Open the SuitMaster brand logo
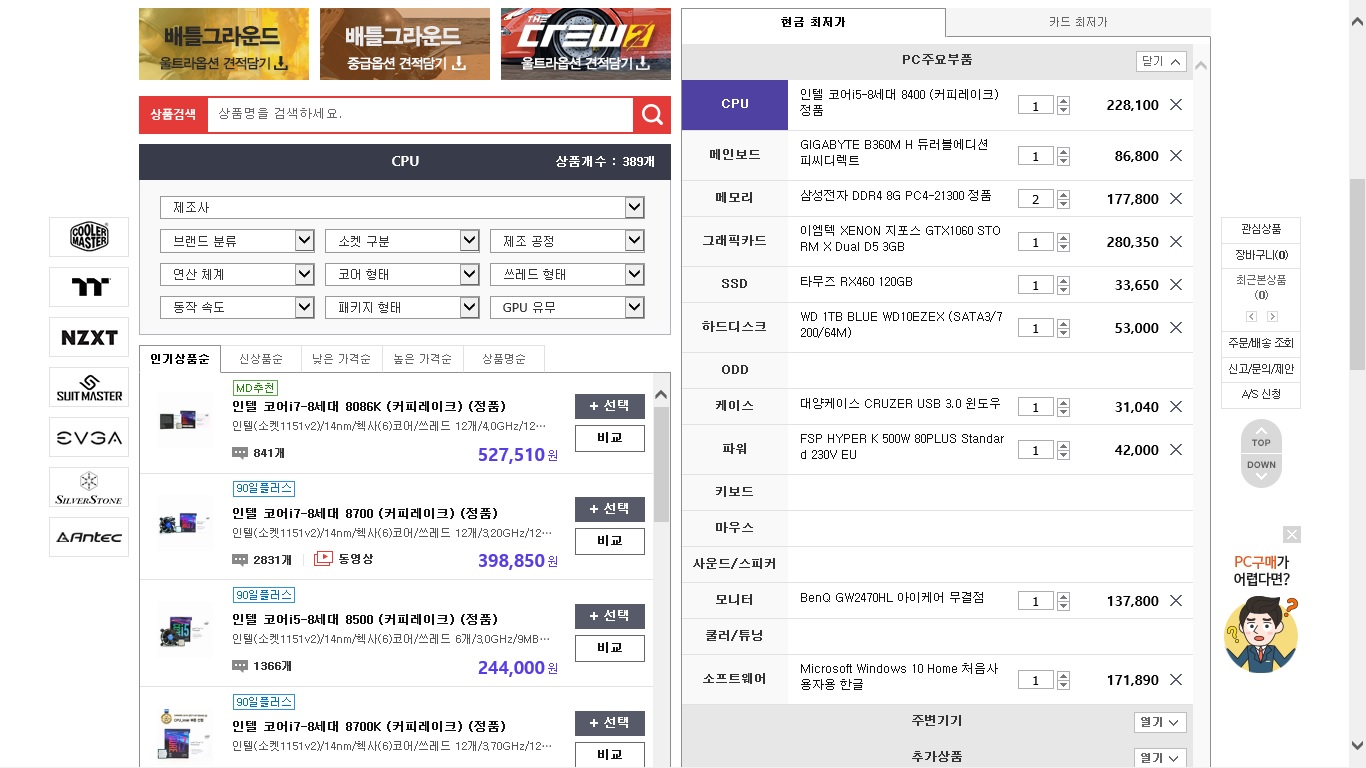1366x768 pixels. pos(89,387)
